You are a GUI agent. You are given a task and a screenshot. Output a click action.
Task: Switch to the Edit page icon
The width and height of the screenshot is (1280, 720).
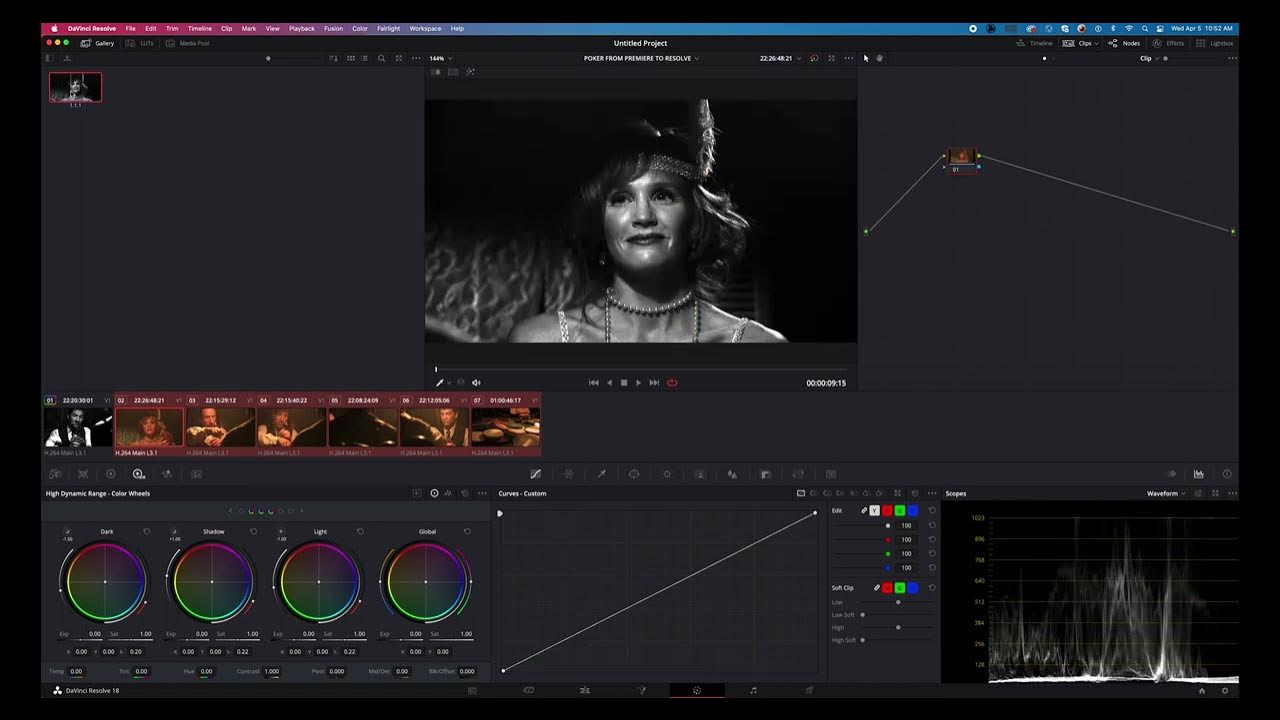click(x=585, y=690)
